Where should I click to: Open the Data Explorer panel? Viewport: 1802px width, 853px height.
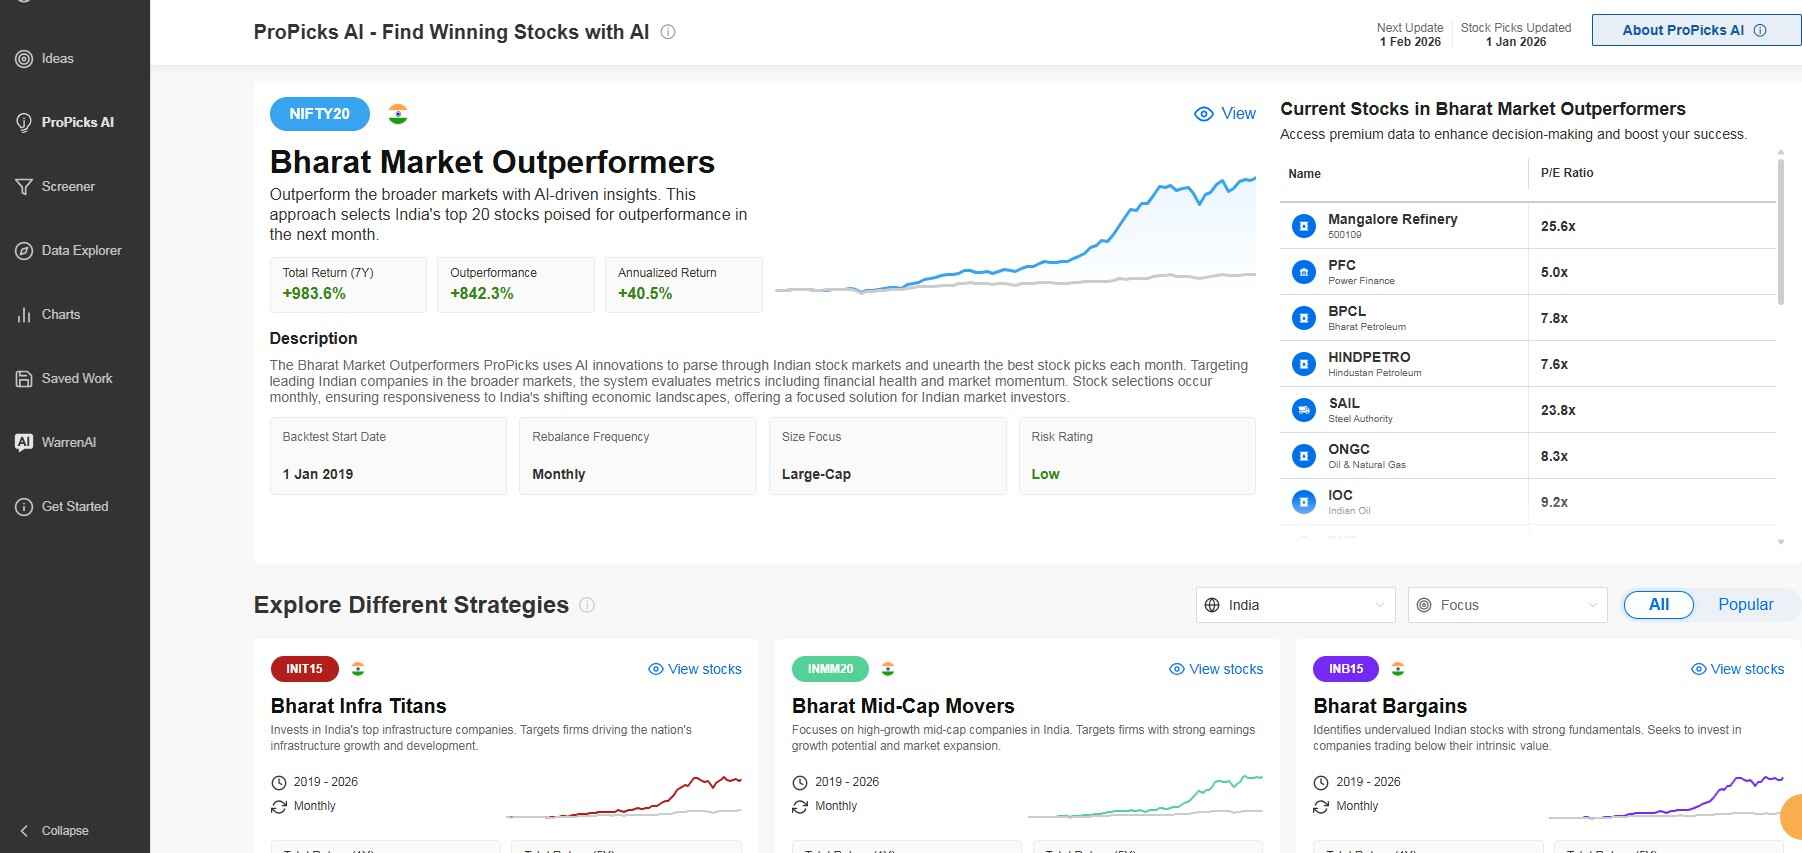pyautogui.click(x=81, y=250)
